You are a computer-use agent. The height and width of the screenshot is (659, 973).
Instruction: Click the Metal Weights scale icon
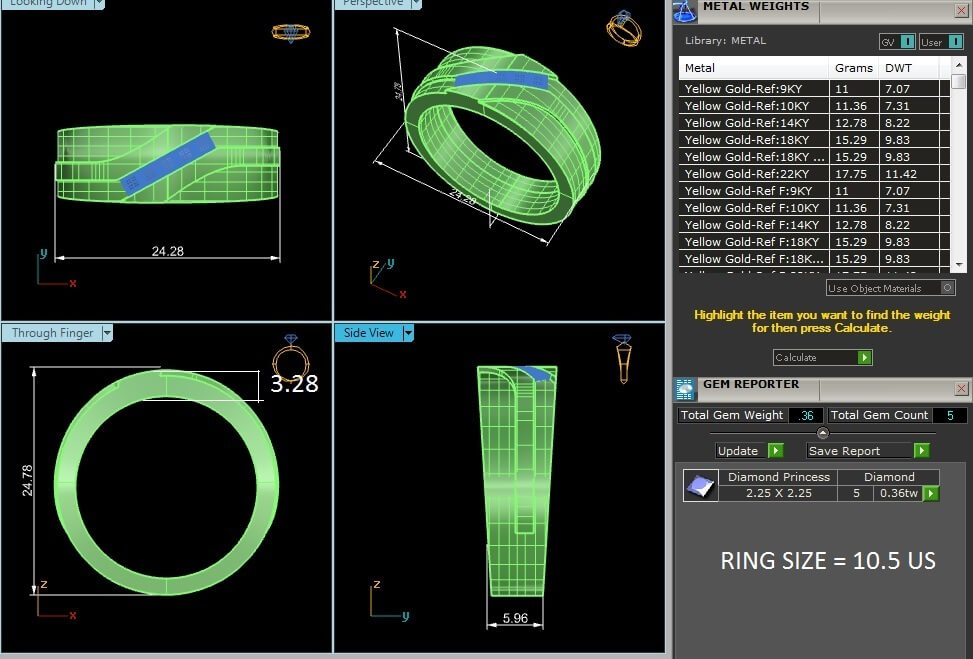click(x=684, y=10)
